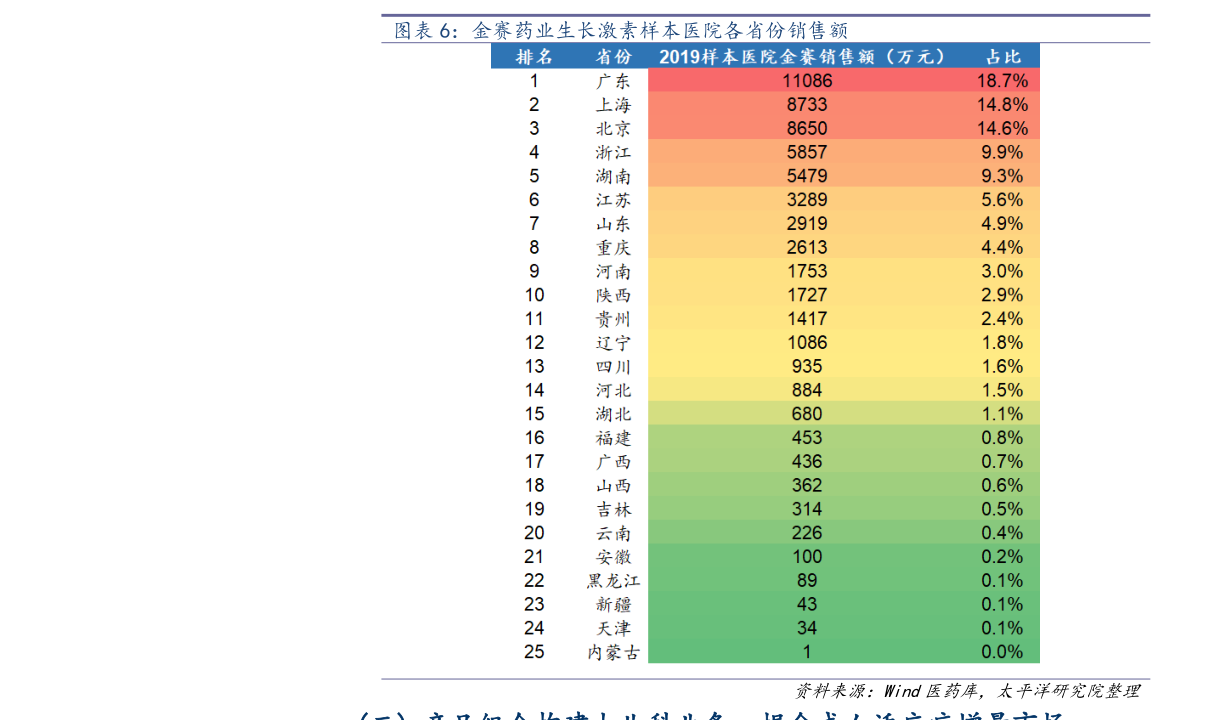Click the sales figure 436
Screen dimensions: 1225x720
[807, 462]
